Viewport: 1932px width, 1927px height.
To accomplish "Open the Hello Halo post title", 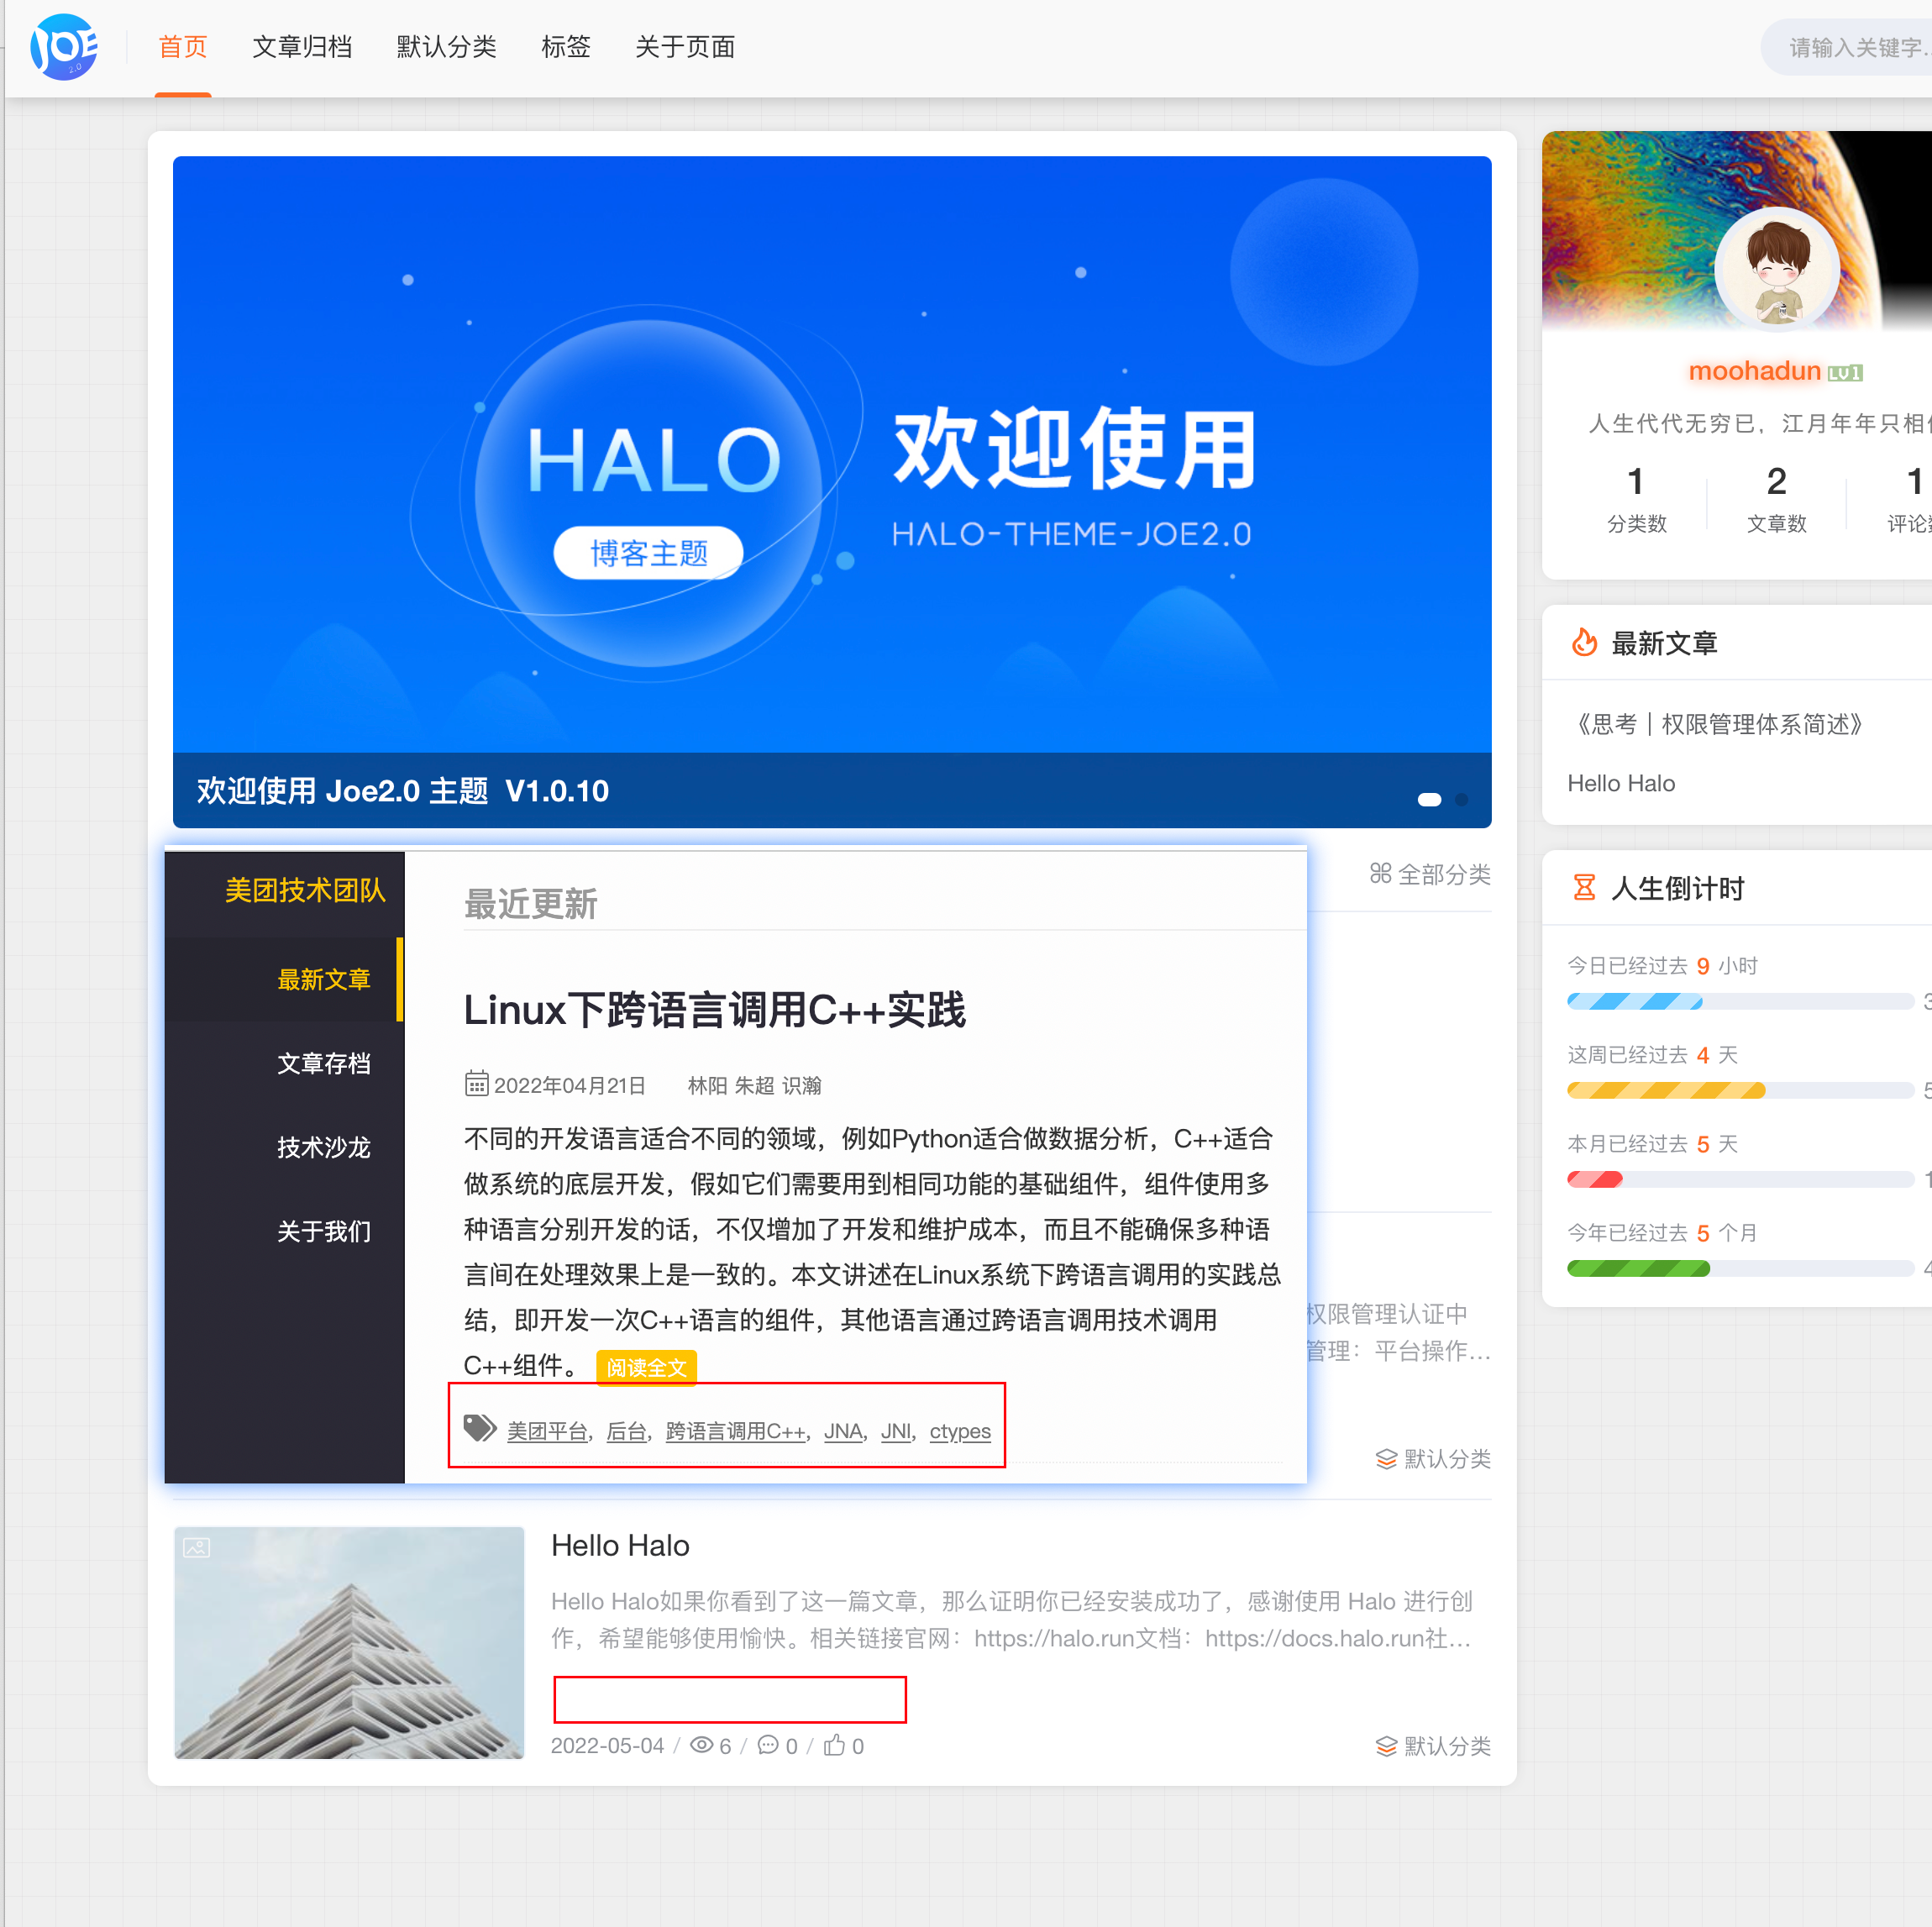I will pos(620,1546).
